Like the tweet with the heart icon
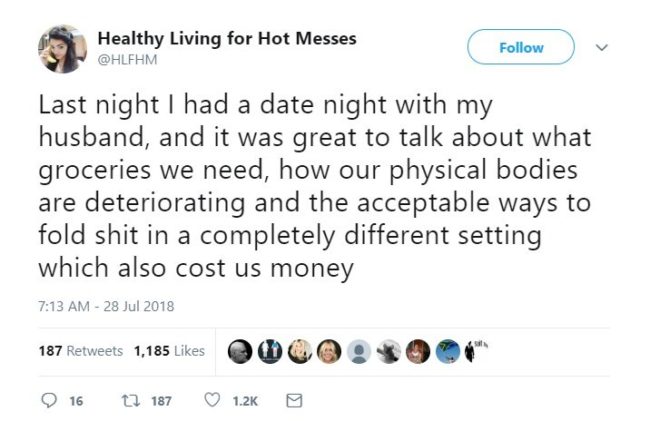This screenshot has width=650, height=421. (x=211, y=400)
